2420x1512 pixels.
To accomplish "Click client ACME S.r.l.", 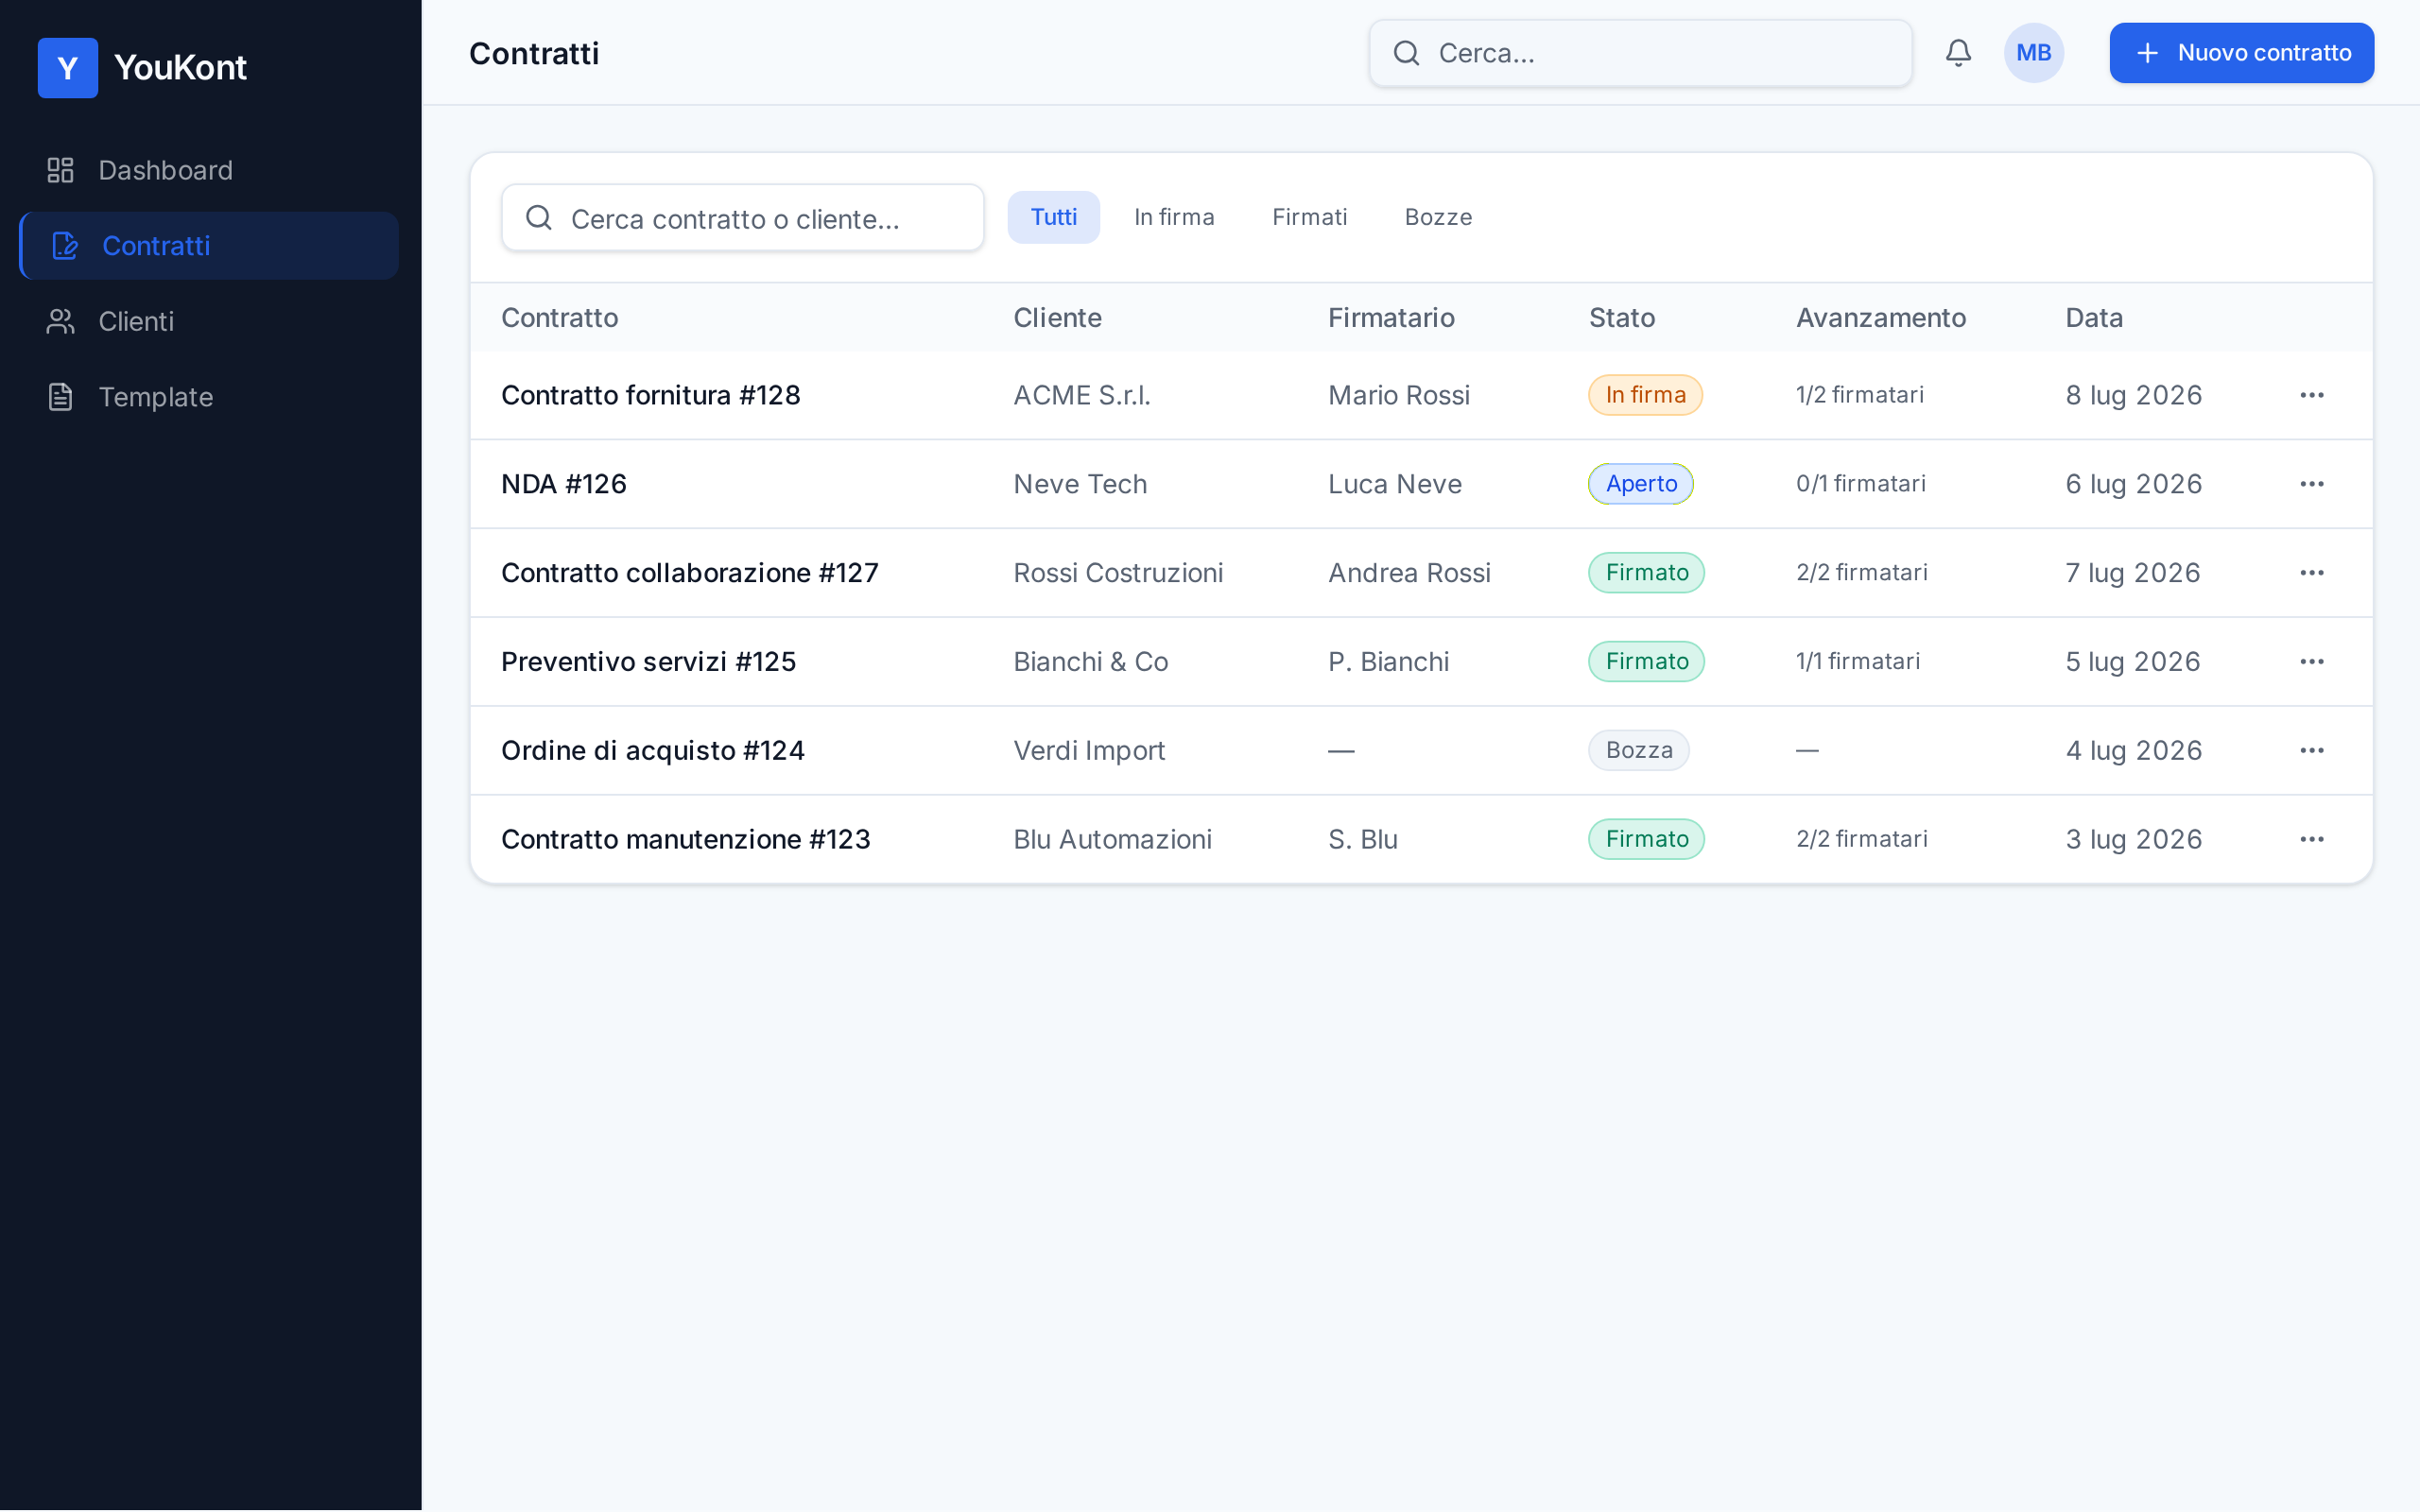I will click(x=1082, y=396).
